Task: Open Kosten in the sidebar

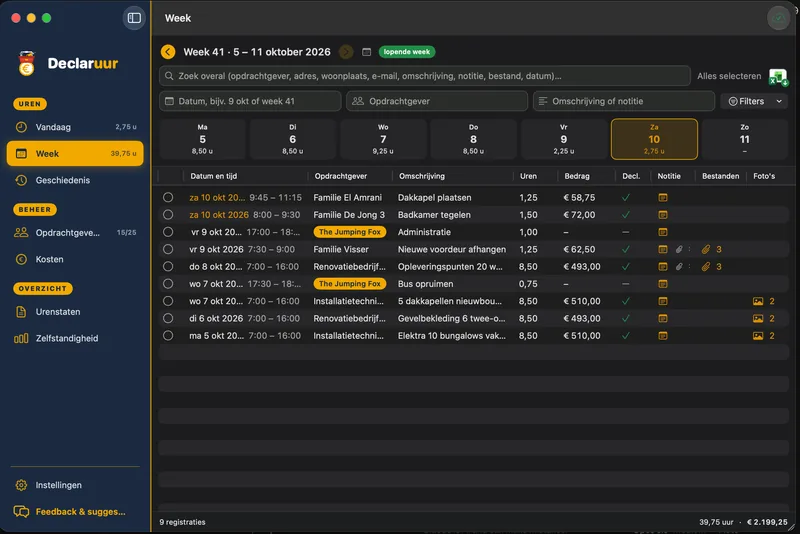Action: [75, 259]
